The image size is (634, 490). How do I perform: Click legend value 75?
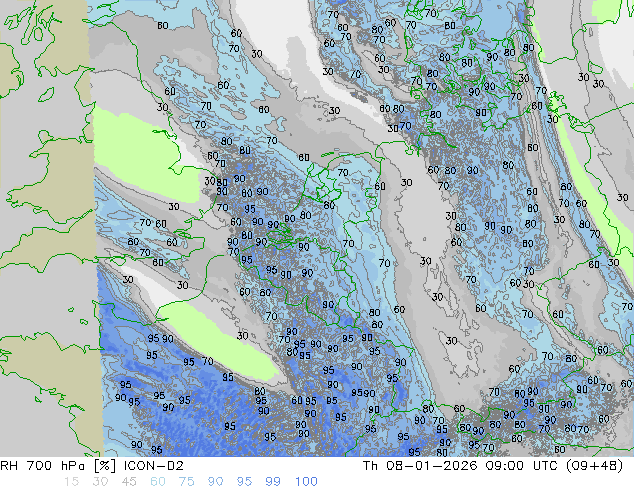pyautogui.click(x=186, y=482)
